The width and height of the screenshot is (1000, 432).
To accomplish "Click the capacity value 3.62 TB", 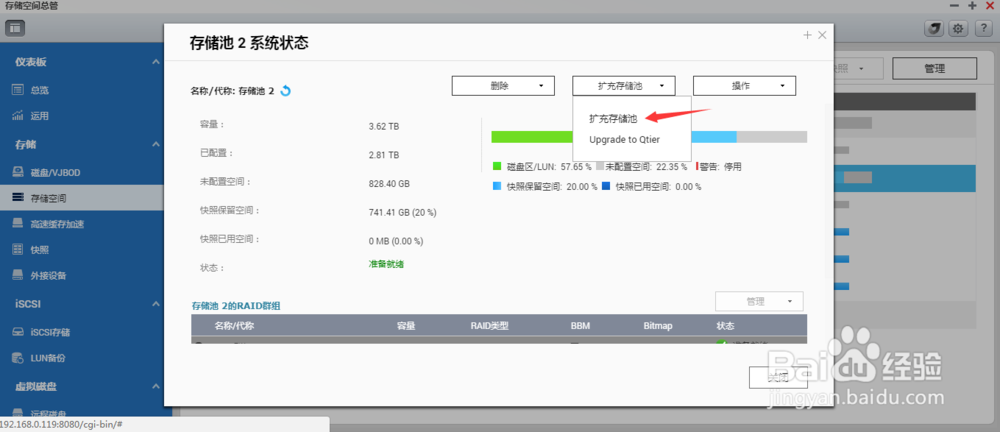I will click(x=384, y=126).
